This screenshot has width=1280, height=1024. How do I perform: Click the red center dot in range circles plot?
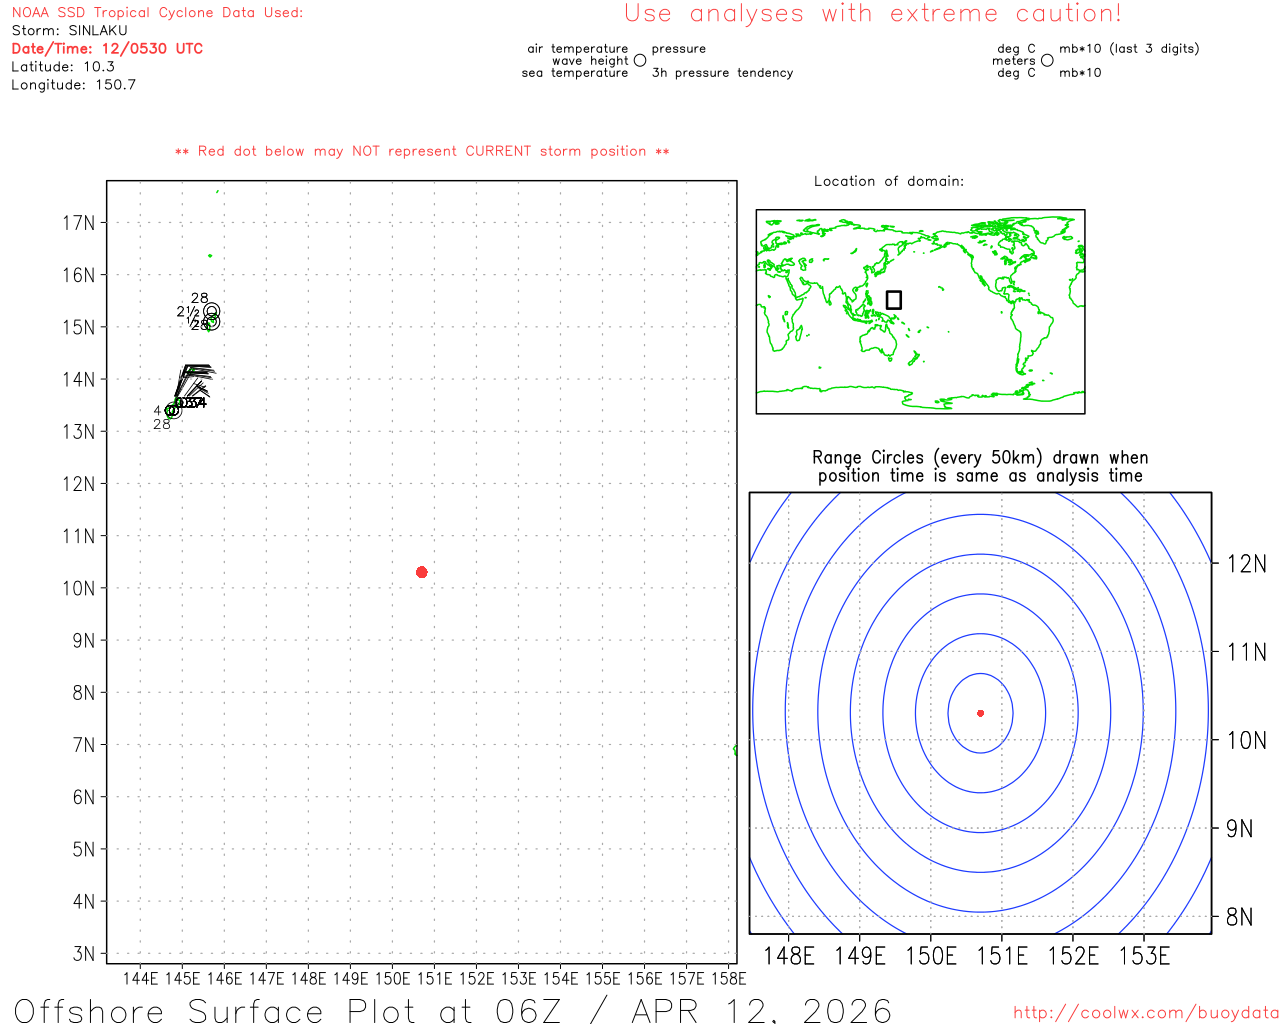coord(980,713)
